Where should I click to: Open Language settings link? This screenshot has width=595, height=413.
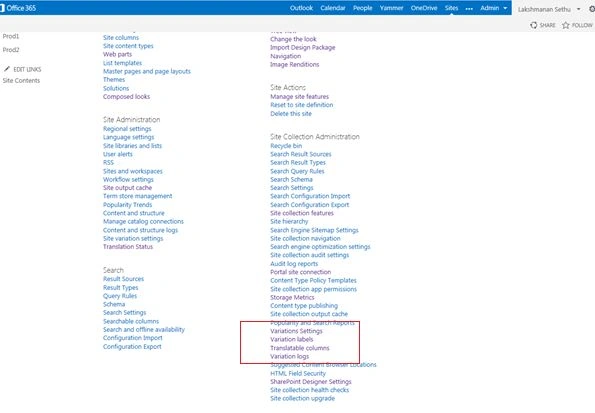coord(129,137)
